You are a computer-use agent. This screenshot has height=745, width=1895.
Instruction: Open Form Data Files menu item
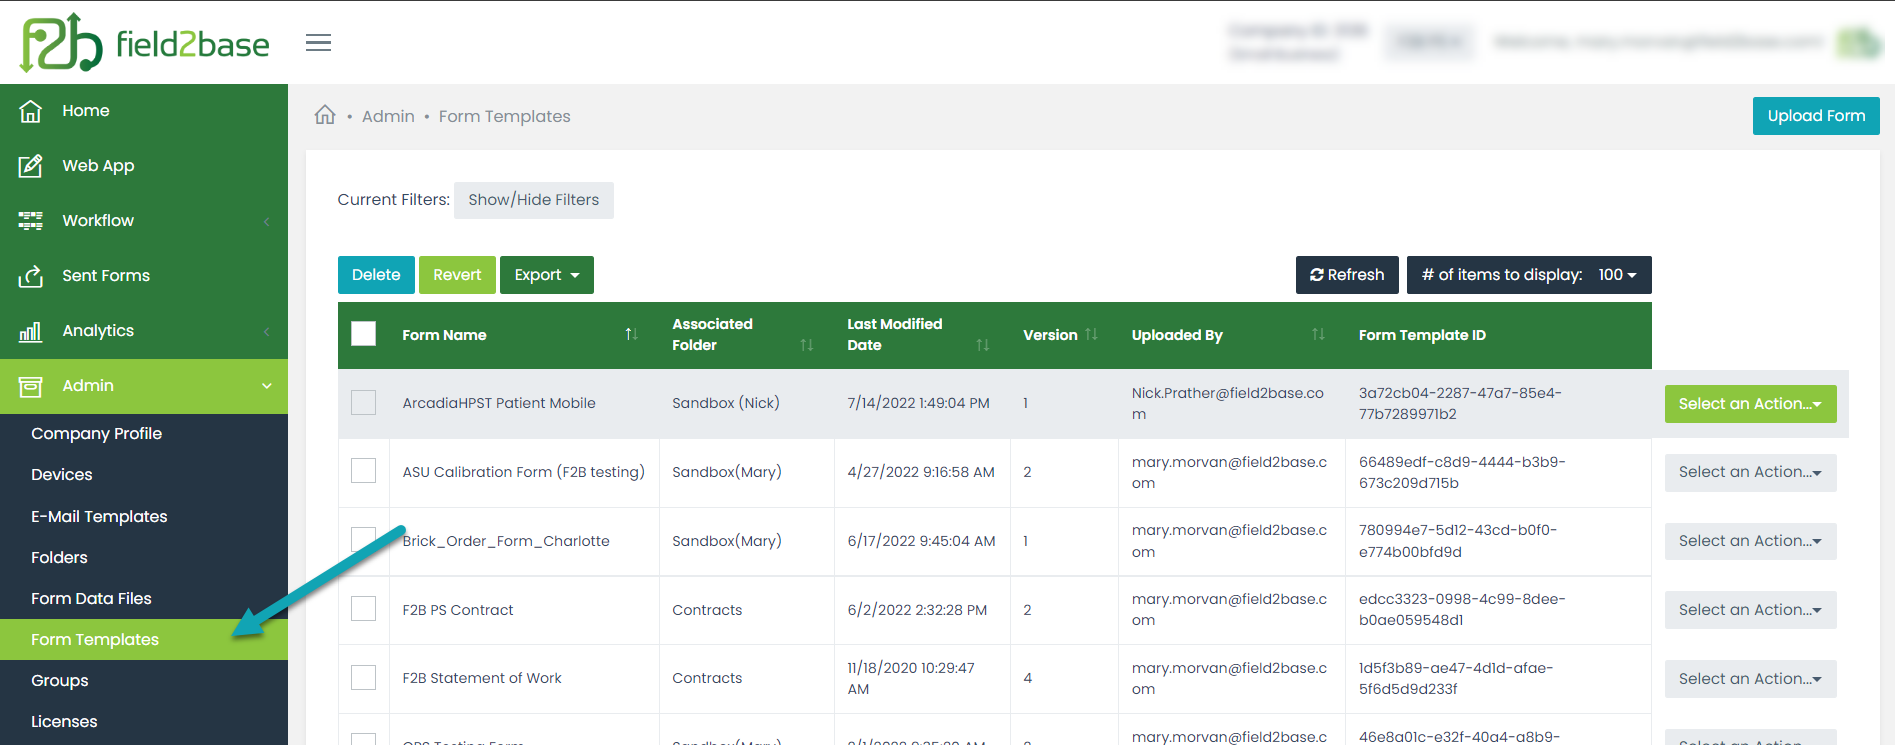pos(91,599)
